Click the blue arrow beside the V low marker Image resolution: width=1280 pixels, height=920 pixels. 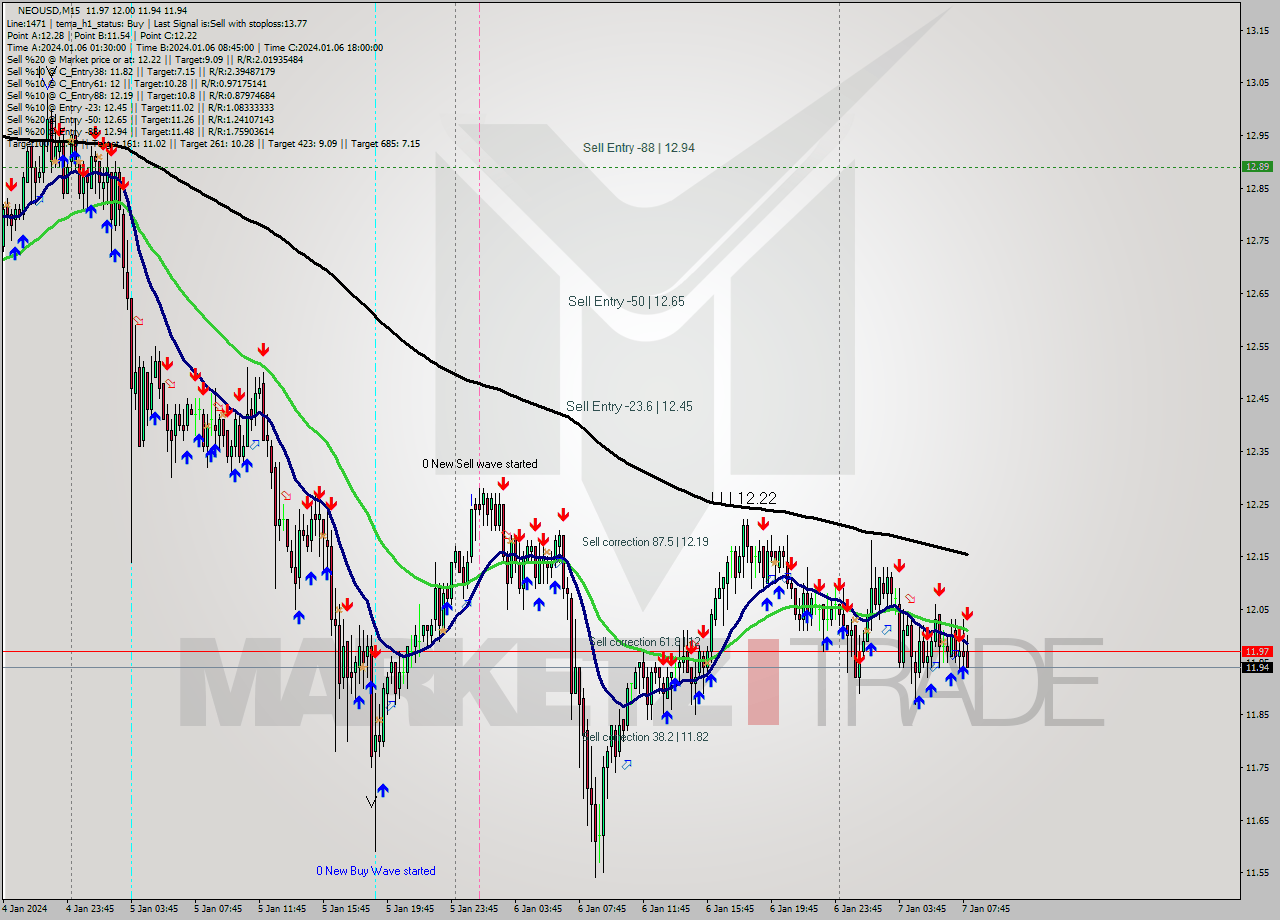382,790
